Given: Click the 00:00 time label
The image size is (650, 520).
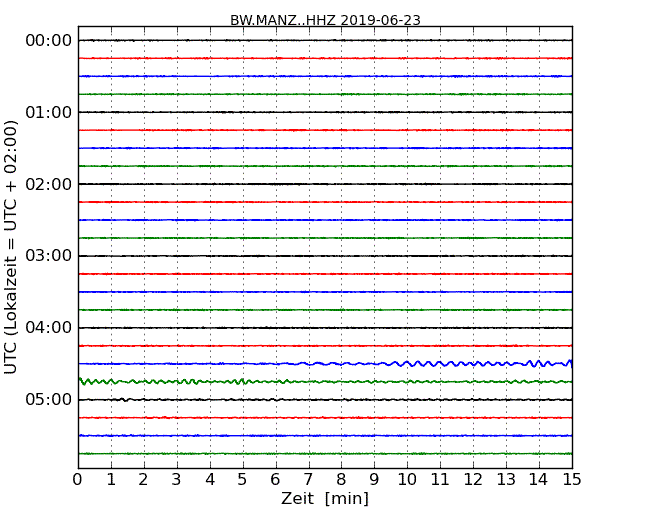Looking at the screenshot, I should click(49, 41).
